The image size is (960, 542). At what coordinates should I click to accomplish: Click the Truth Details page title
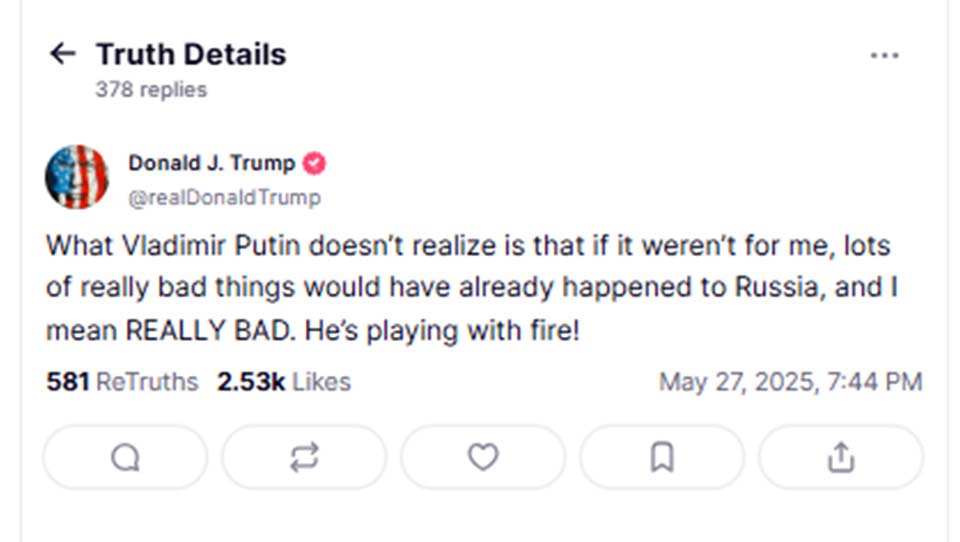pos(191,54)
